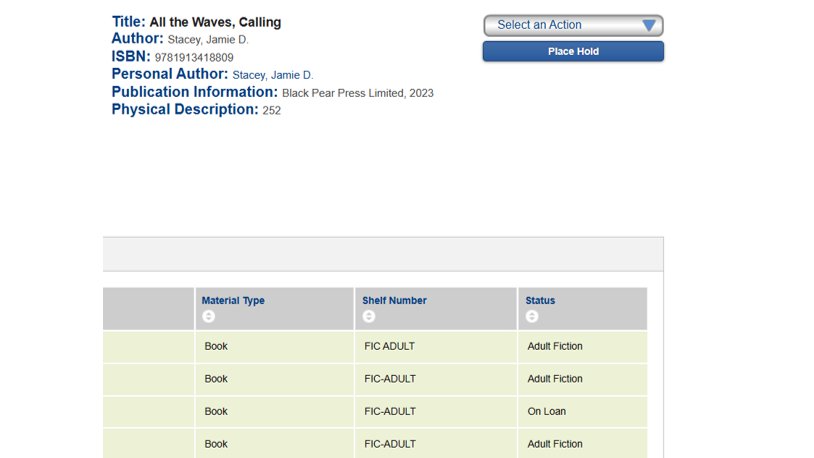The width and height of the screenshot is (814, 458).
Task: Click FIC-ADULT in the On Loan row
Action: pyautogui.click(x=390, y=411)
